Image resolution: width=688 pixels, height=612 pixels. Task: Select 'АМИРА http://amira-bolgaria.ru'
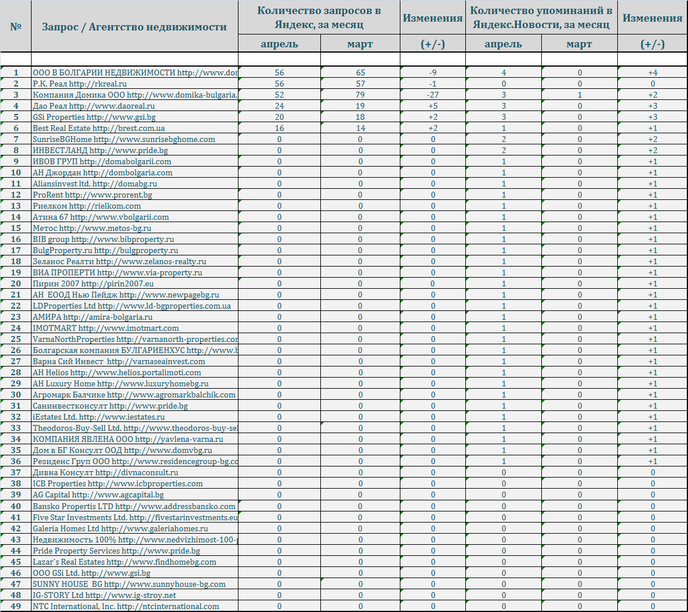click(135, 317)
